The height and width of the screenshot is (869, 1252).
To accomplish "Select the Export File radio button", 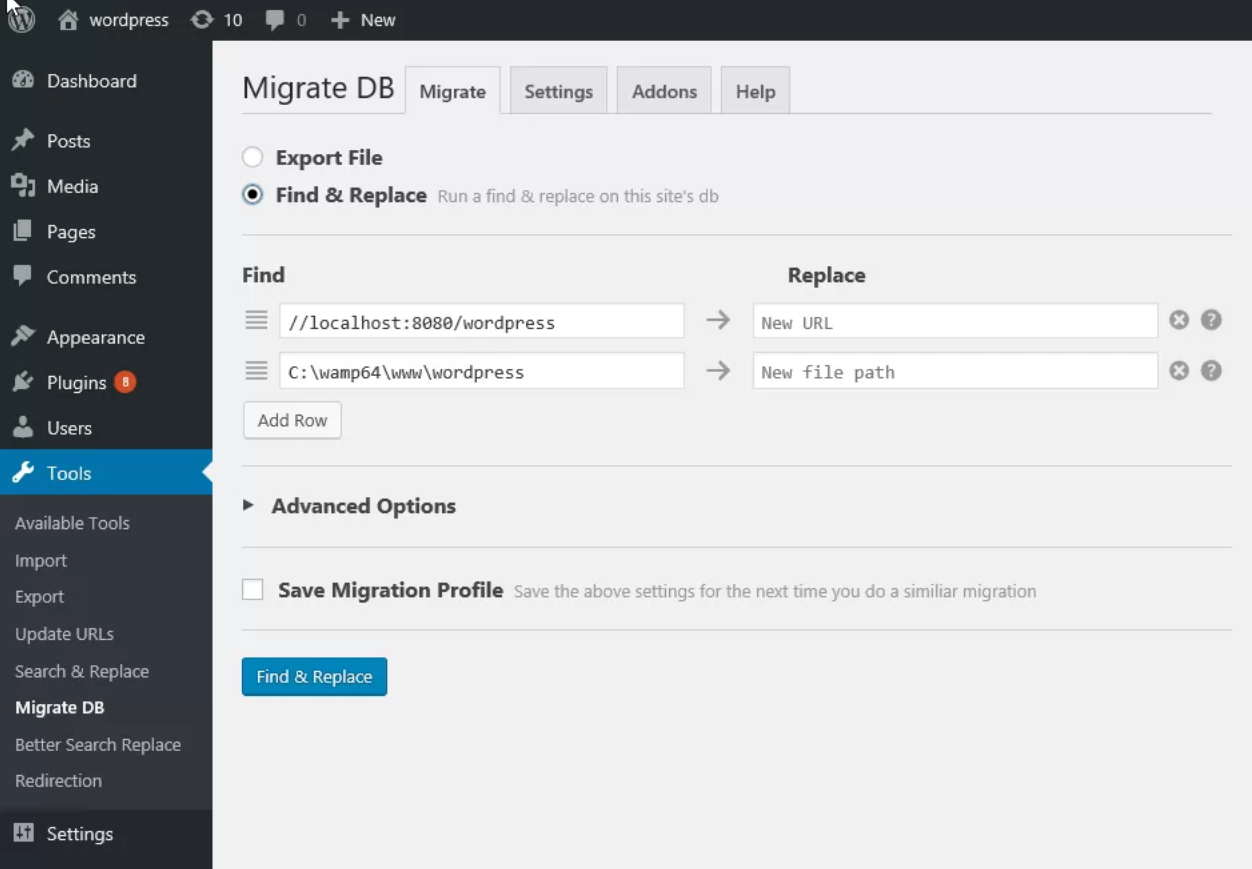I will tap(253, 157).
